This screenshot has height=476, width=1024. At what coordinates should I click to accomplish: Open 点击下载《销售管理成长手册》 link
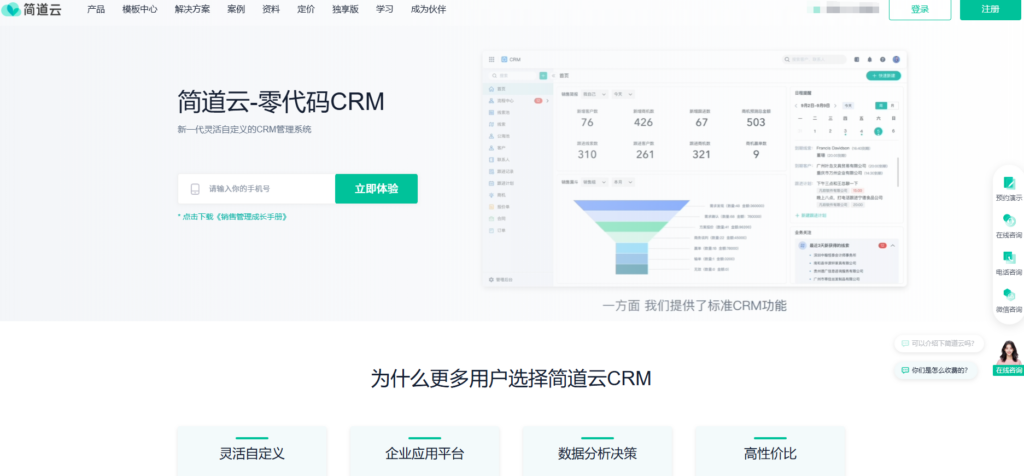click(232, 216)
